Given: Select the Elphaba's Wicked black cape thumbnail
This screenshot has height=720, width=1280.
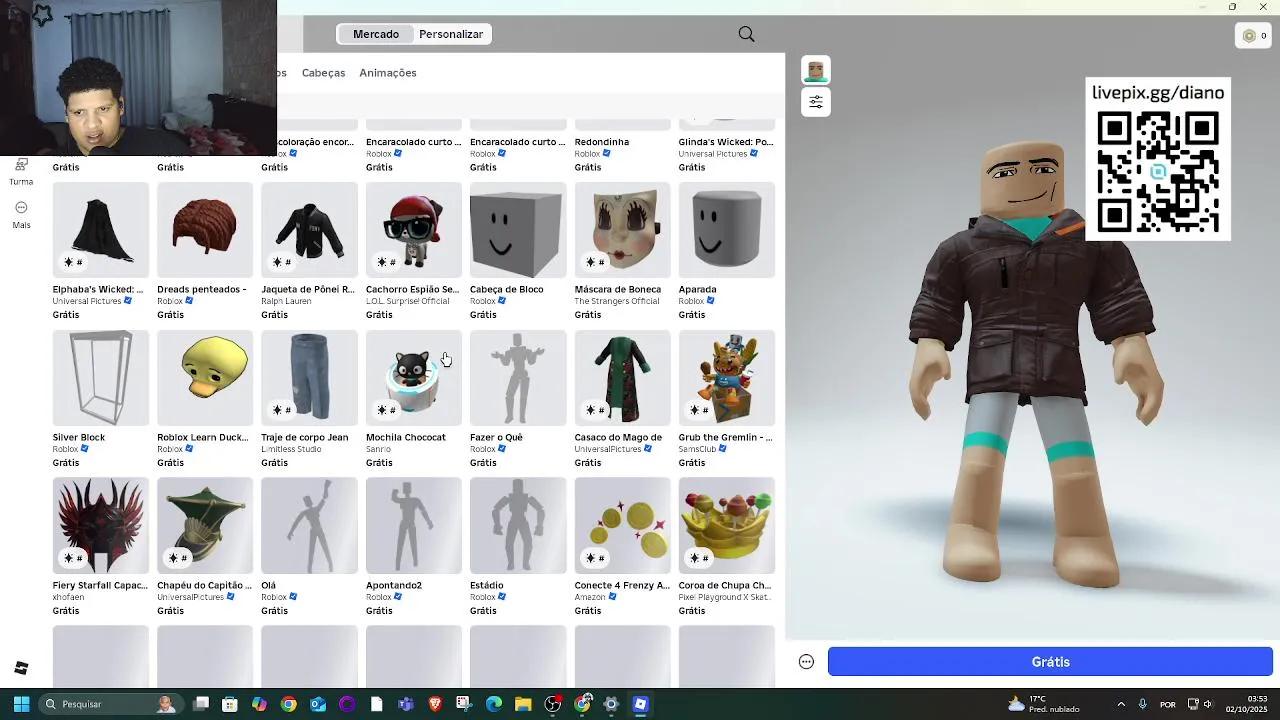Looking at the screenshot, I should pyautogui.click(x=101, y=230).
